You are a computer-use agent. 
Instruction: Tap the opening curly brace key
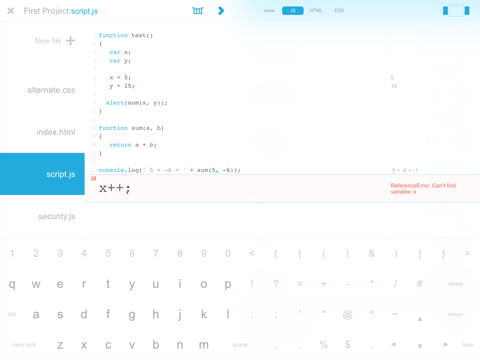coord(276,254)
